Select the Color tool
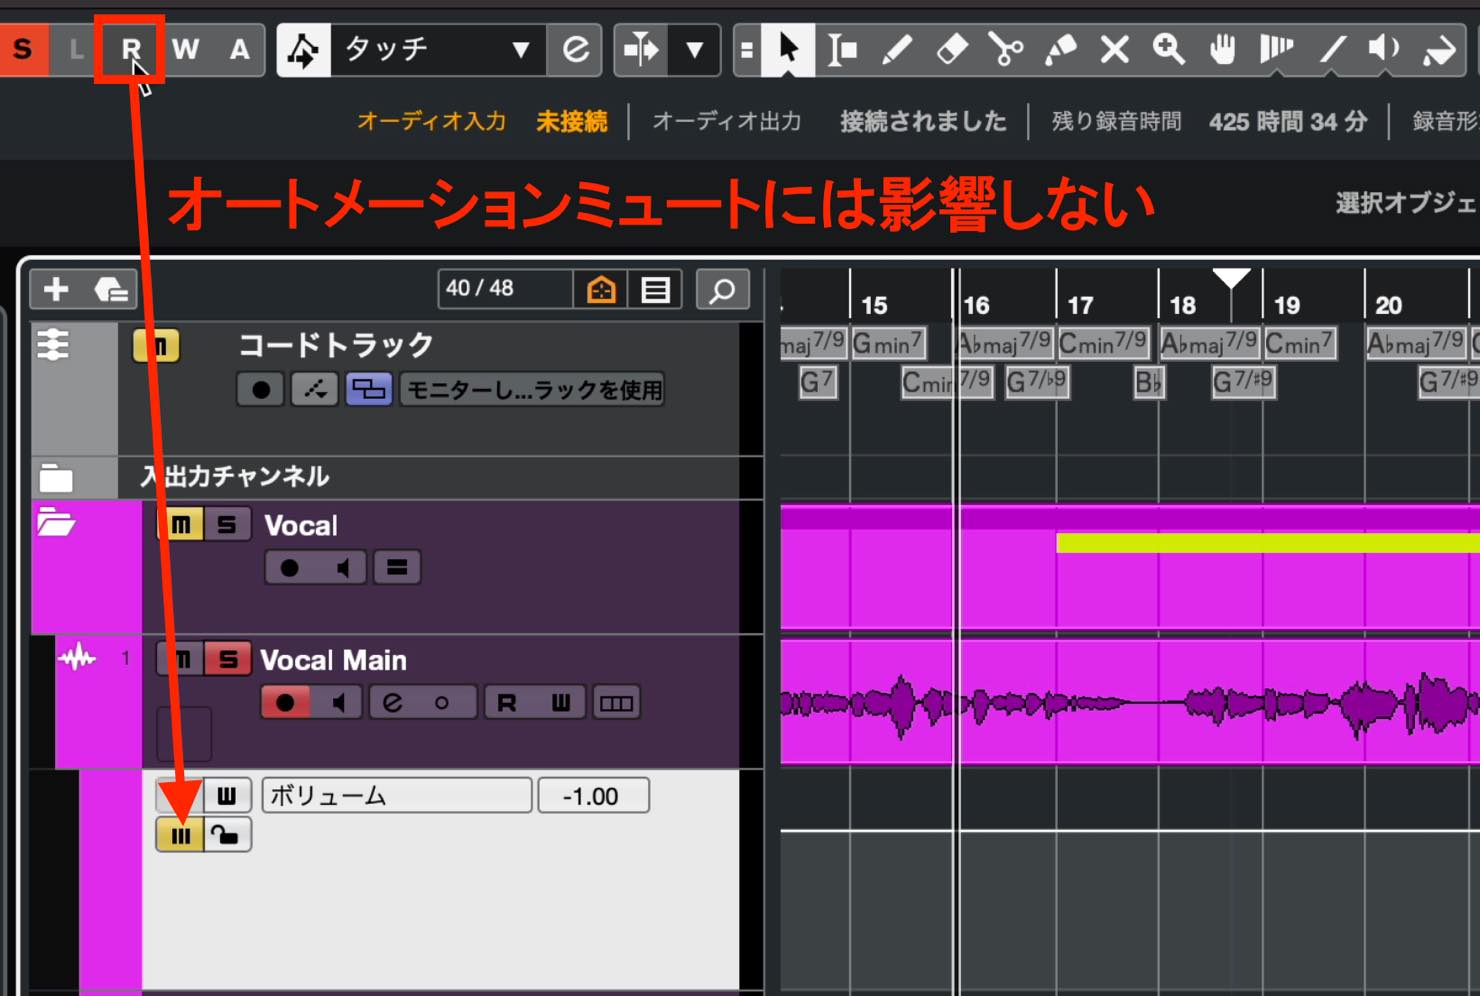 coord(1440,49)
